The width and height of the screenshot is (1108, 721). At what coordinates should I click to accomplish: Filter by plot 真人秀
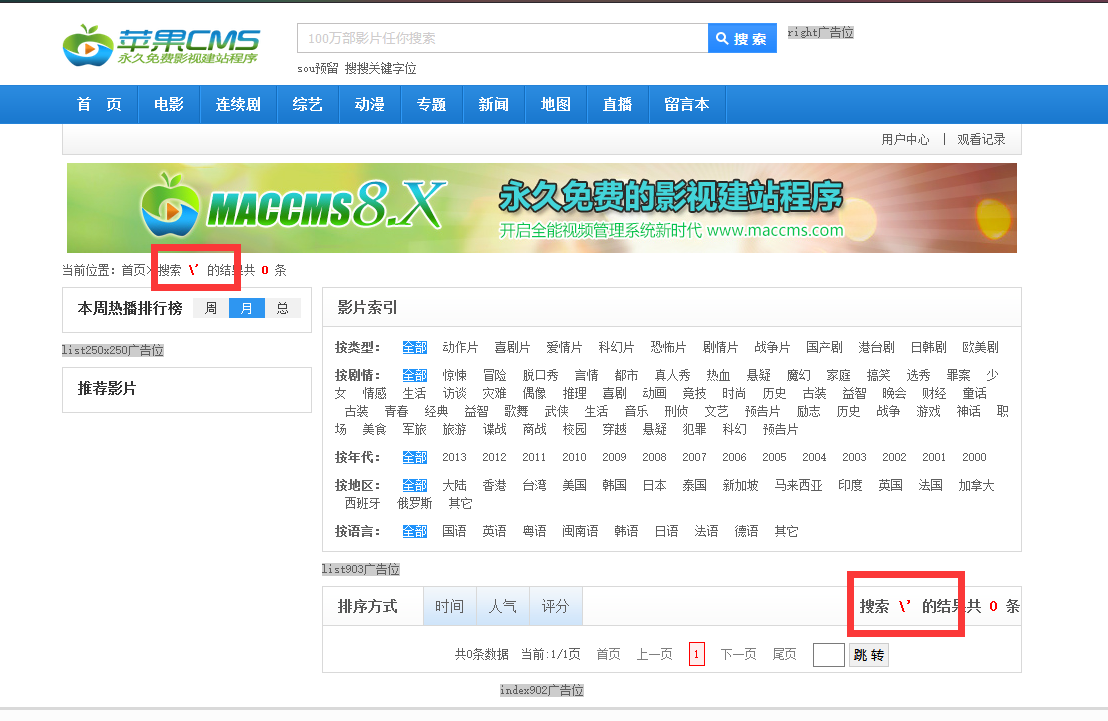(673, 375)
